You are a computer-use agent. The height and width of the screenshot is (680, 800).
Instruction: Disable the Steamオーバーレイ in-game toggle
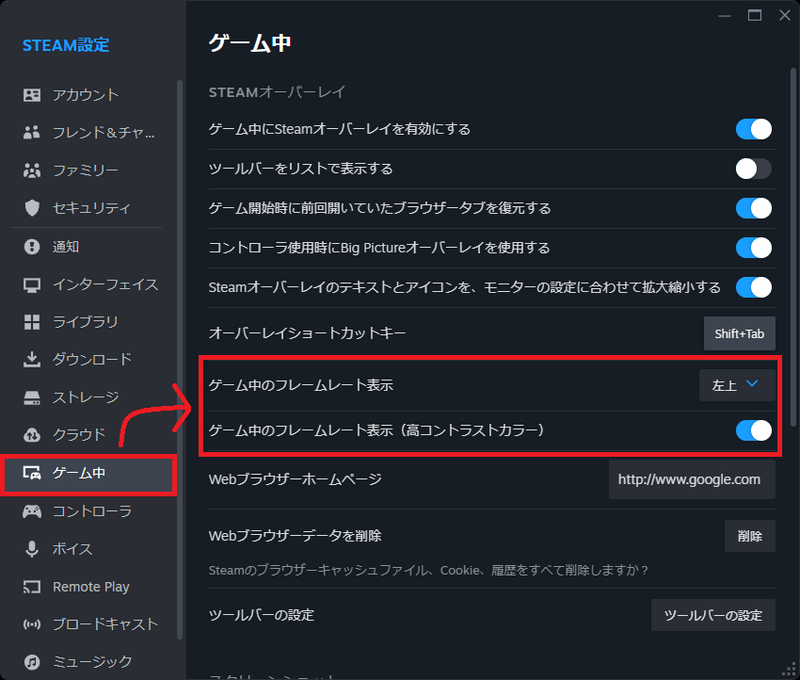pos(753,129)
